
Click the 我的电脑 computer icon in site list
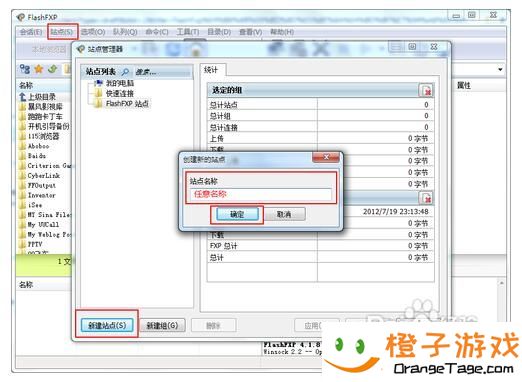[x=98, y=83]
